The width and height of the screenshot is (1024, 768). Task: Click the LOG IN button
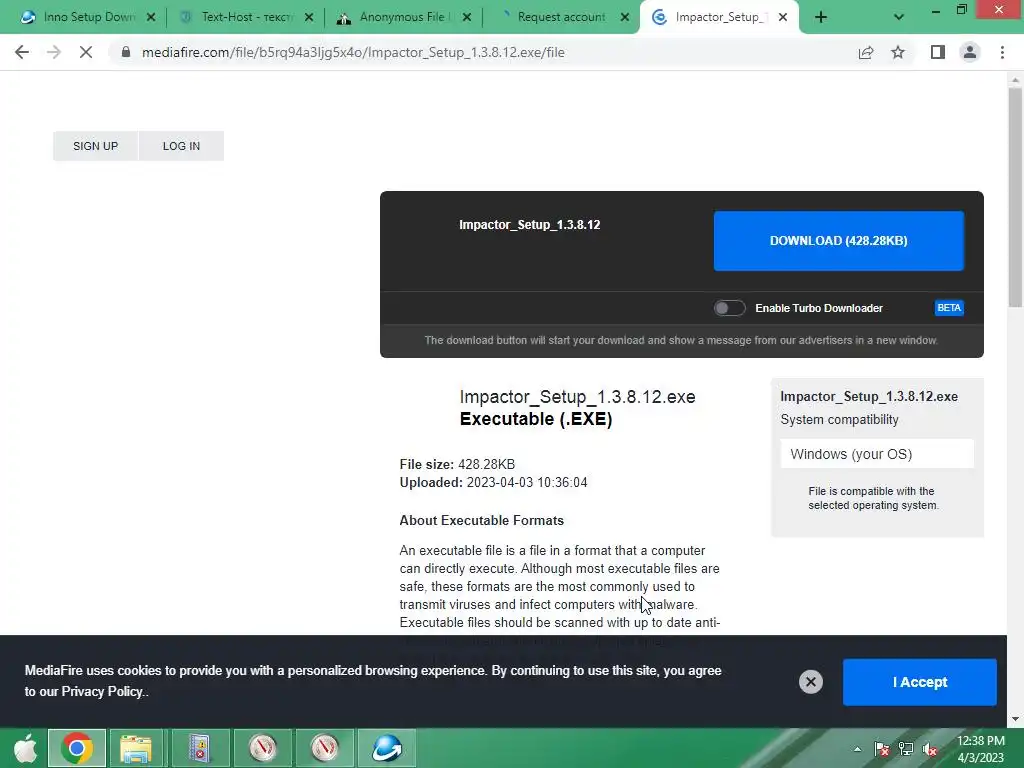(182, 146)
